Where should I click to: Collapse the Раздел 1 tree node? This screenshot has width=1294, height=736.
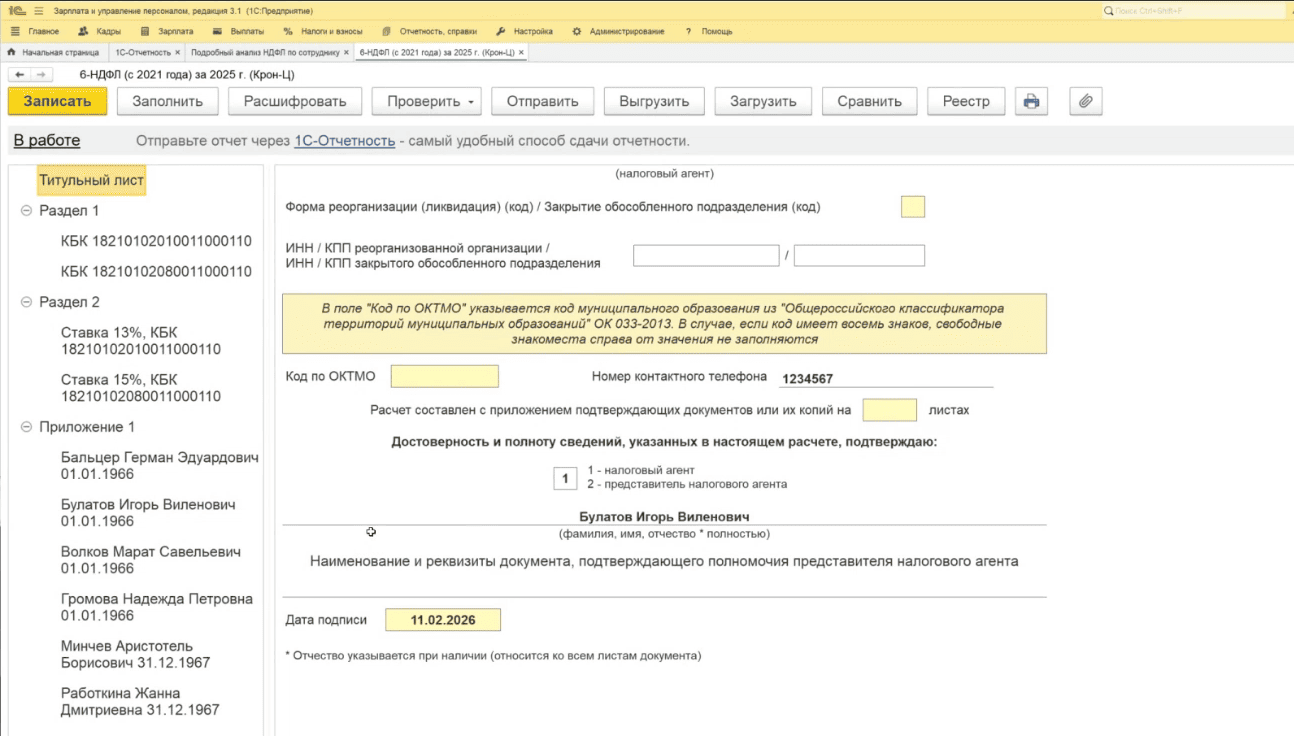coord(26,211)
